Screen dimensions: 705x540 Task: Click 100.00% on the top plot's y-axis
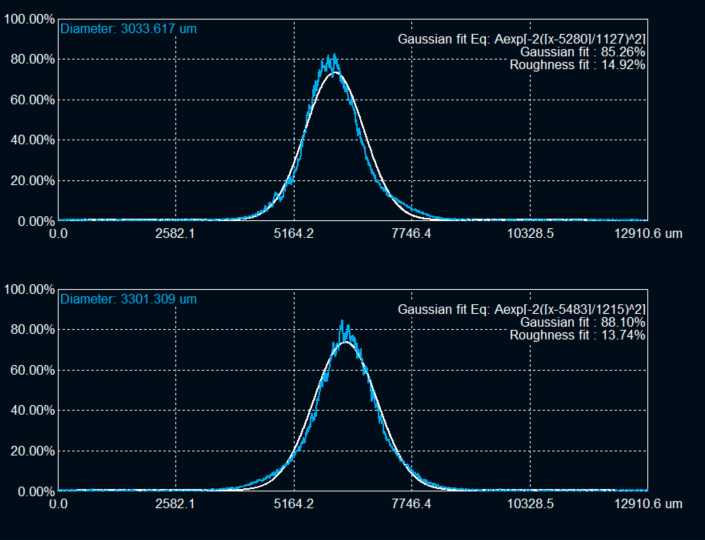click(28, 19)
